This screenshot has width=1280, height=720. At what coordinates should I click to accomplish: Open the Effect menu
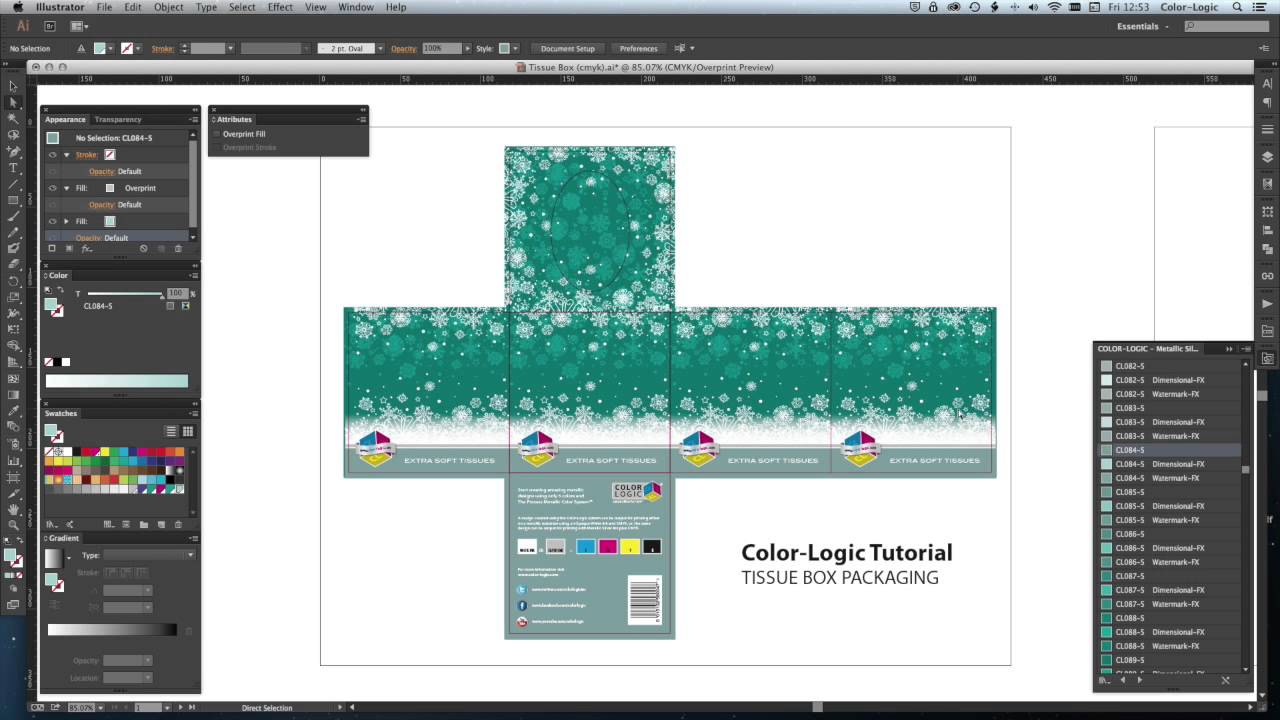(x=280, y=7)
